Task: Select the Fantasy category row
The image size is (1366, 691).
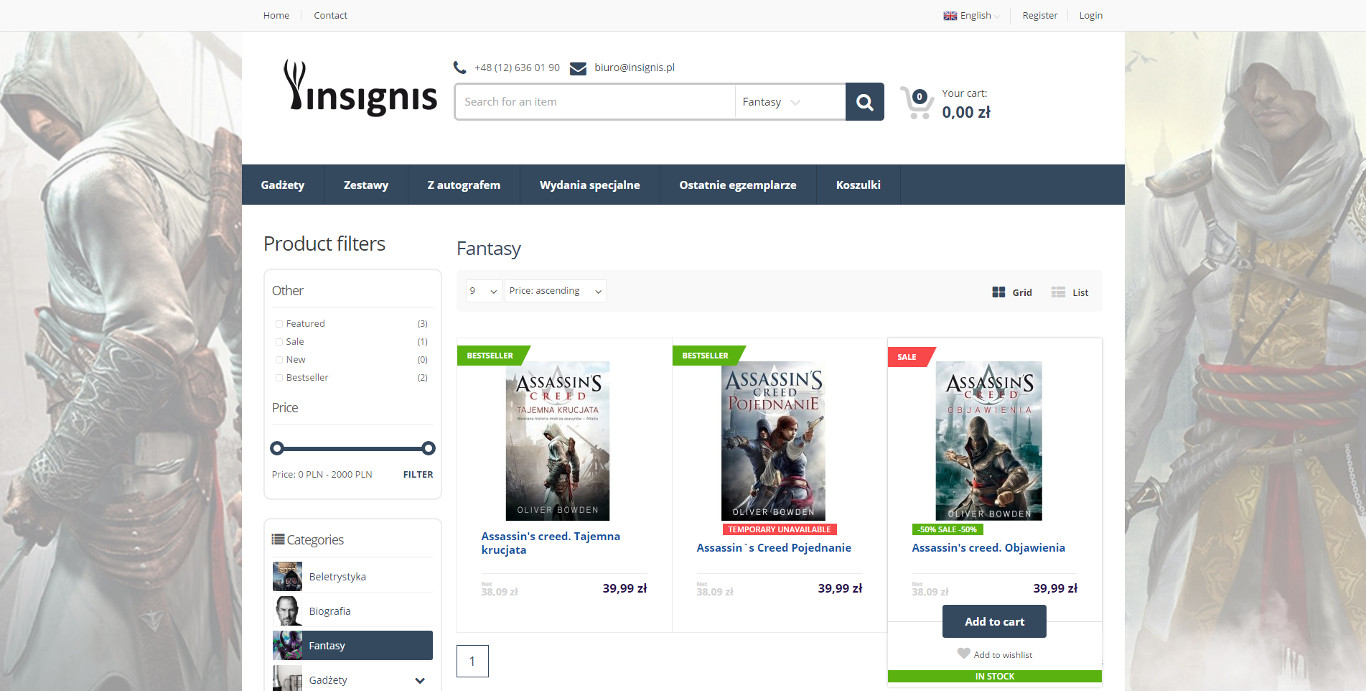Action: coord(353,645)
